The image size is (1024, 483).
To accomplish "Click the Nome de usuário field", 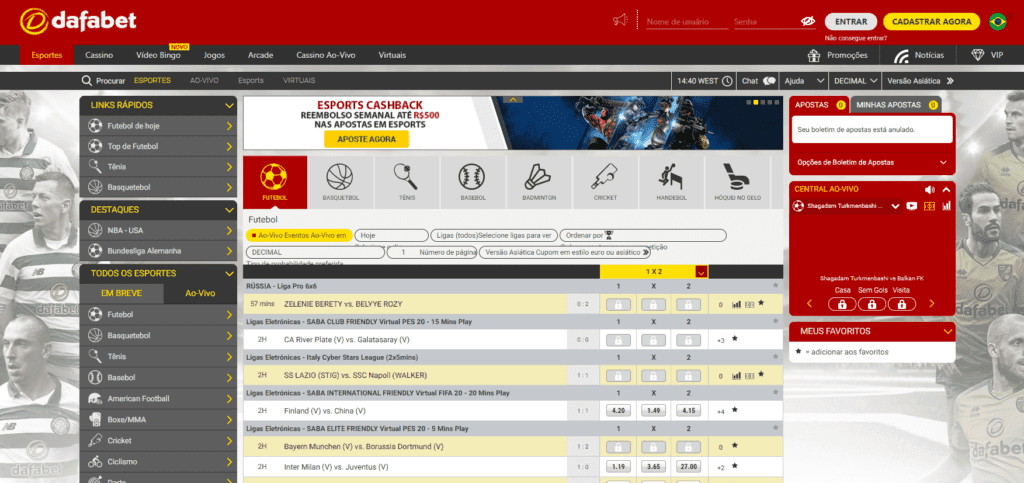I will coord(686,22).
